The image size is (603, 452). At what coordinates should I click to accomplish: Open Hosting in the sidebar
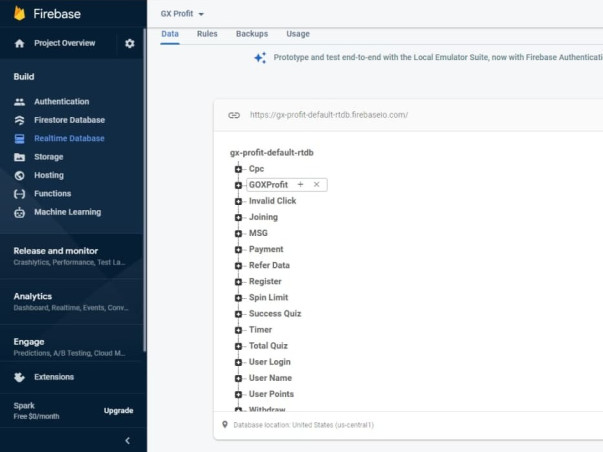click(49, 175)
